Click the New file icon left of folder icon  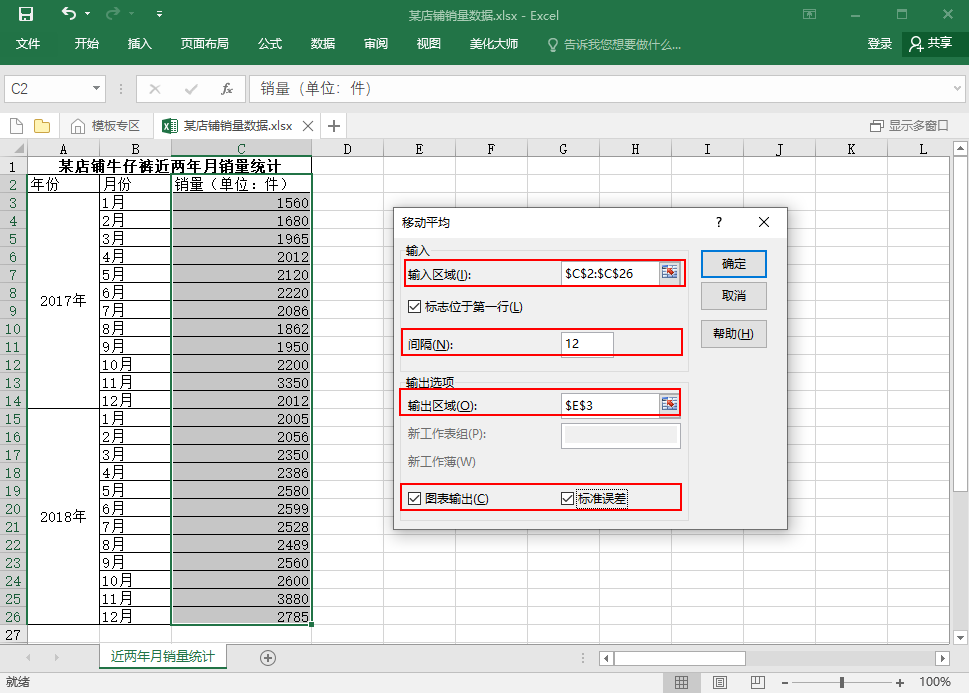14,126
